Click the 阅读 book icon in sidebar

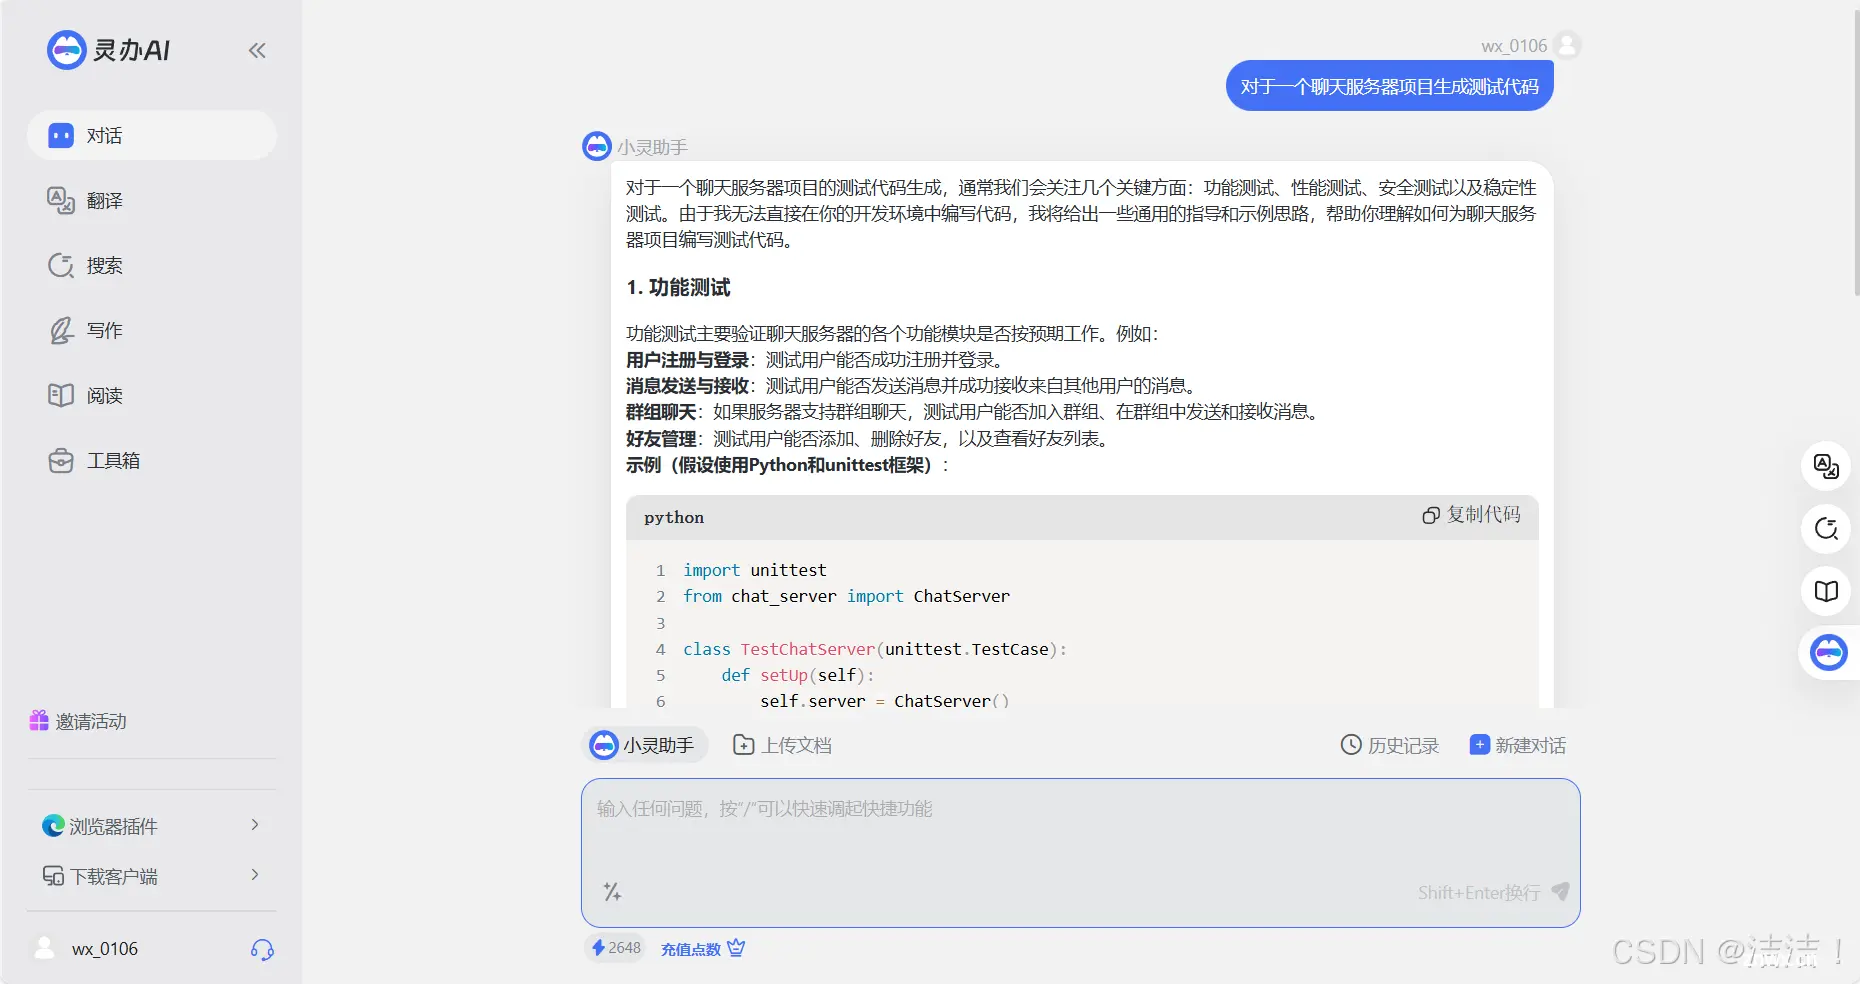(x=61, y=395)
